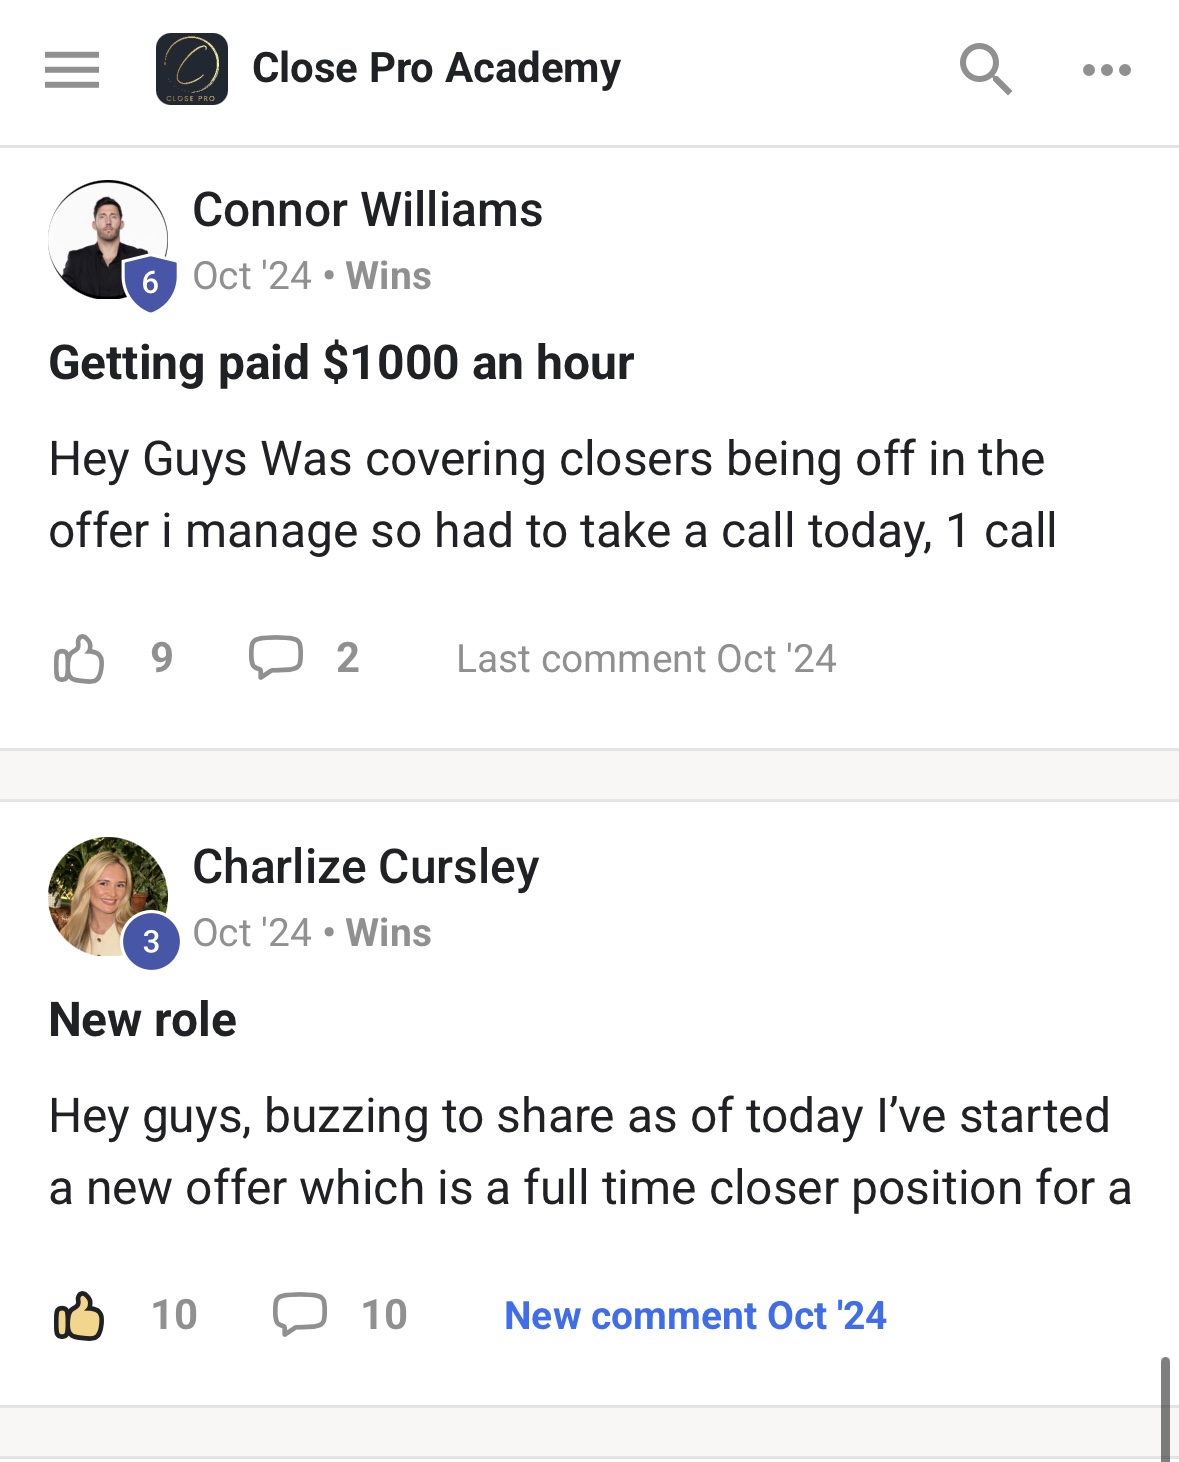
Task: View Connor Williams' profile picture
Action: click(108, 240)
